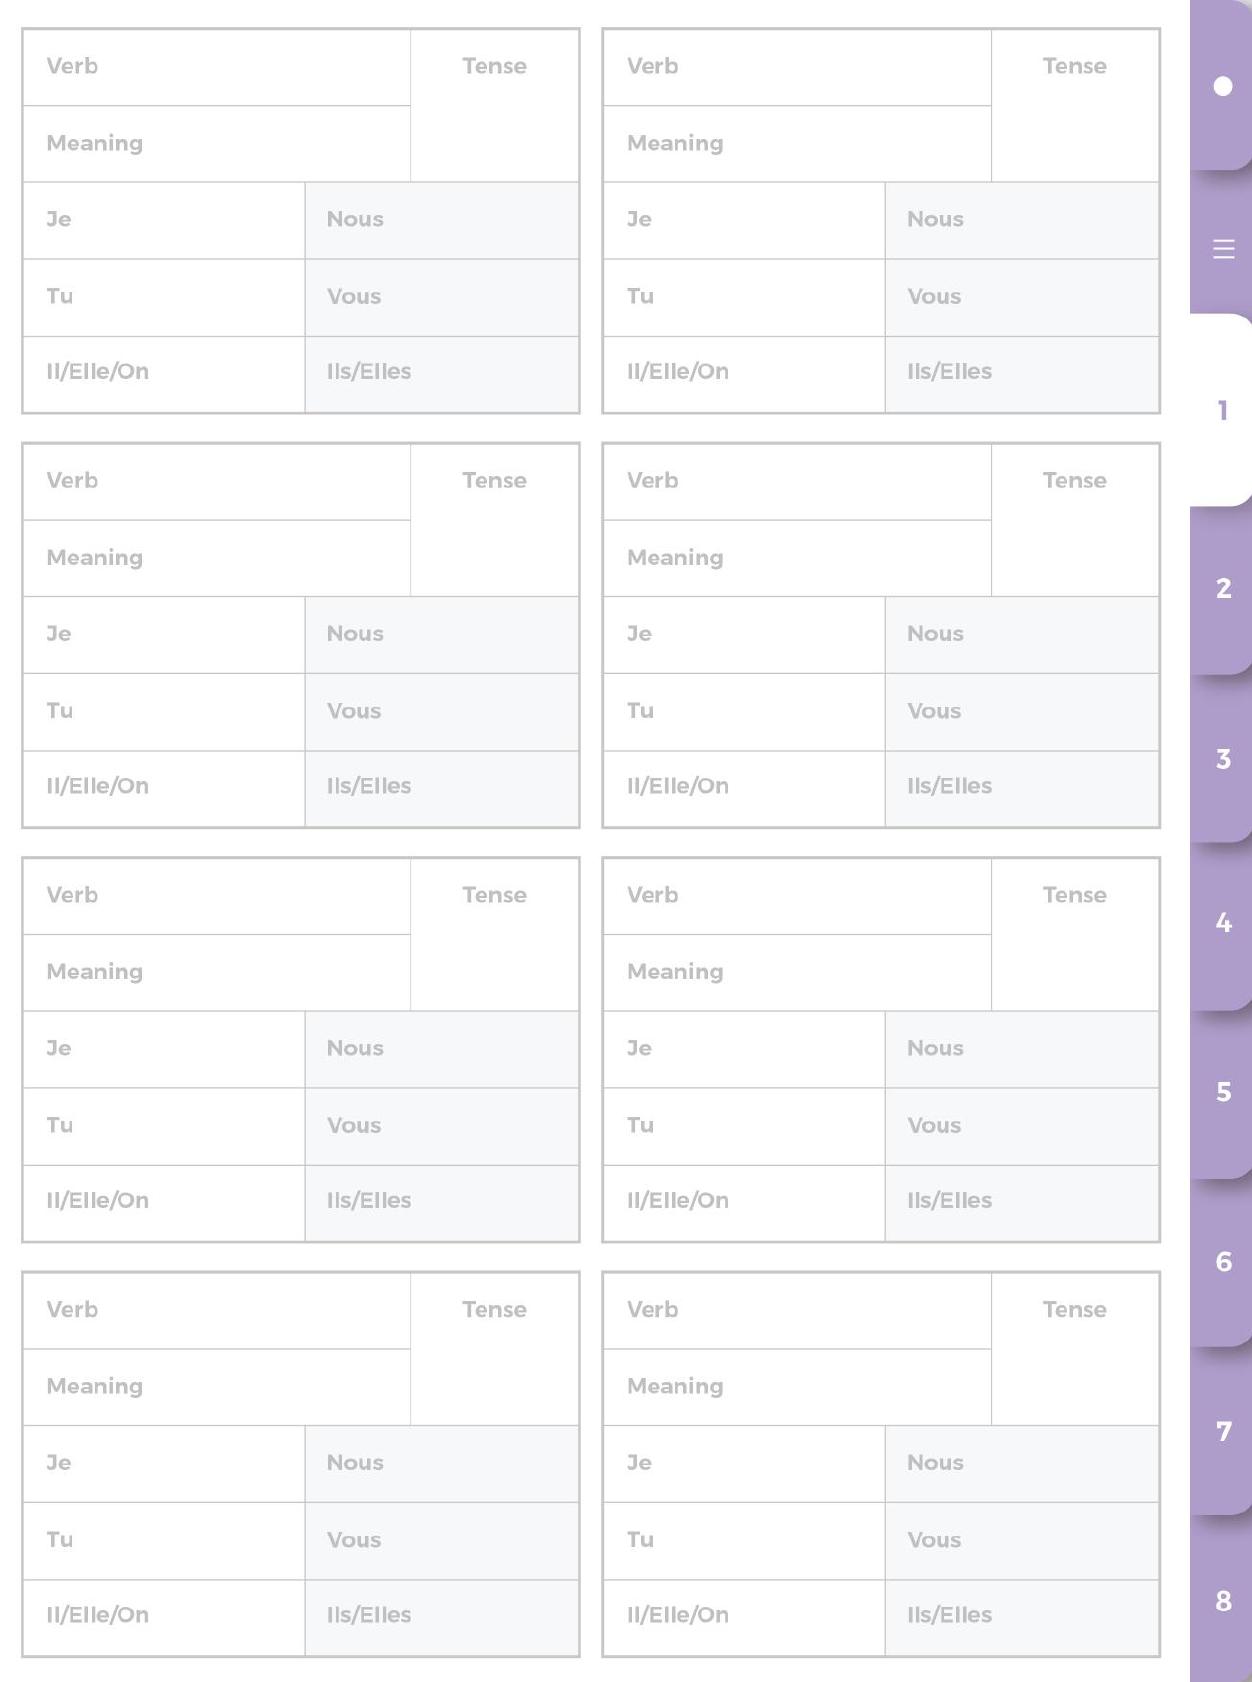Select the Tense box of the top-left card
1252x1682 pixels.
tap(495, 106)
